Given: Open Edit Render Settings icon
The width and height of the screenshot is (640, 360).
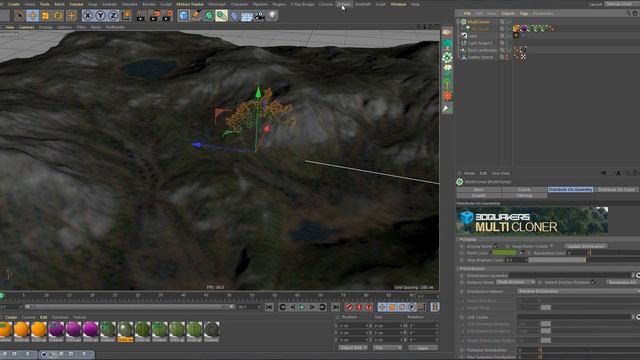Looking at the screenshot, I should [167, 16].
